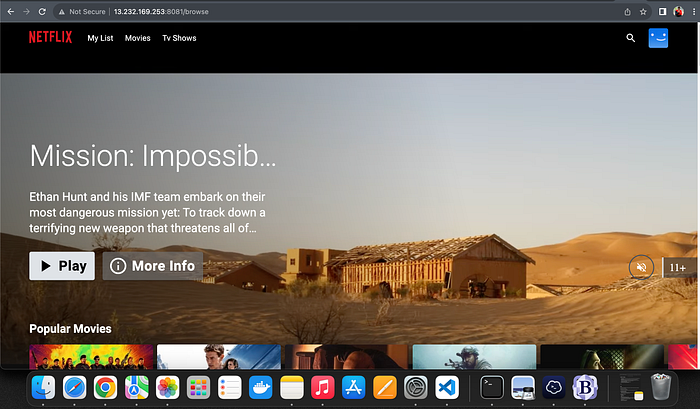Image resolution: width=700 pixels, height=409 pixels.
Task: Go back in the browser
Action: [11, 12]
